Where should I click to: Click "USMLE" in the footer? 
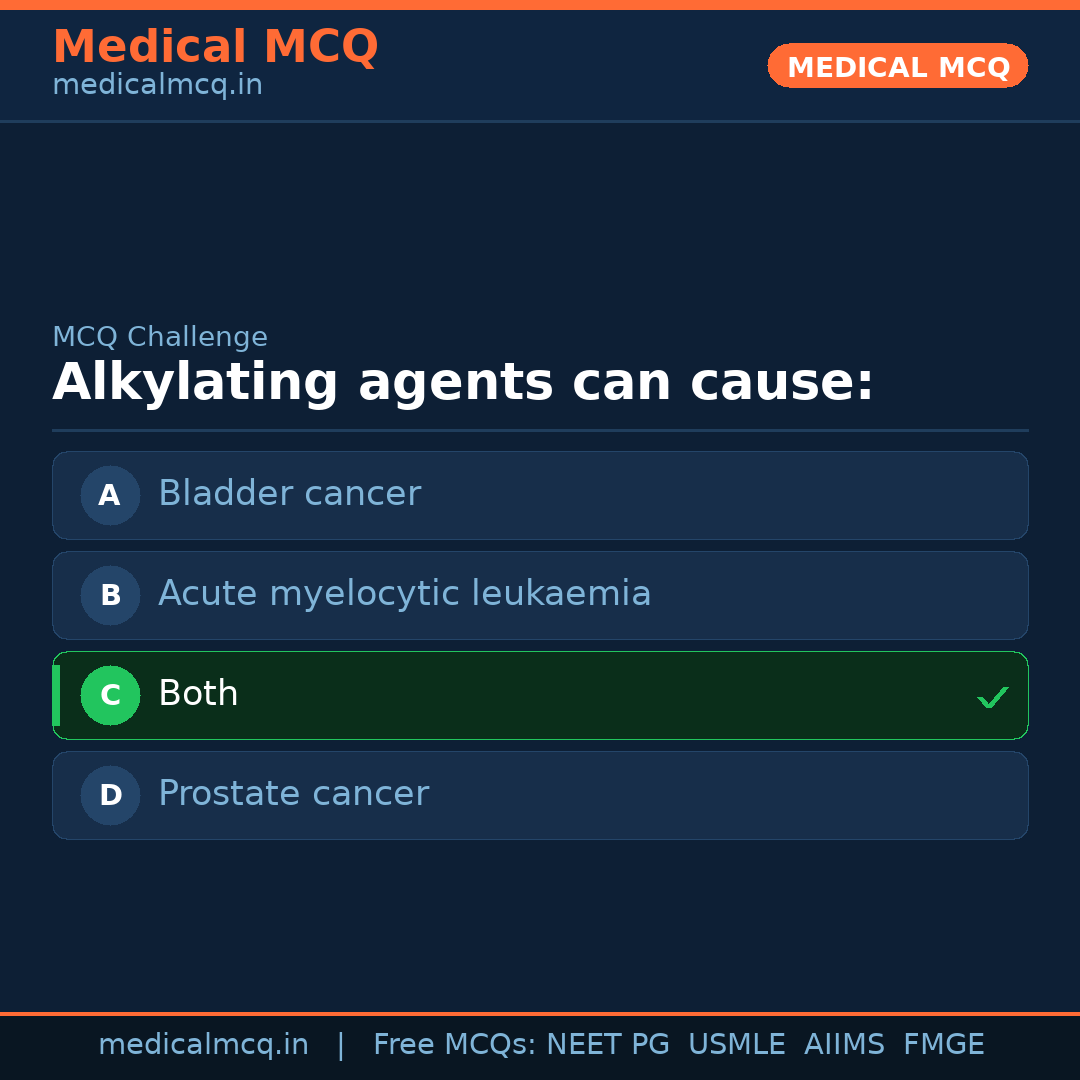[x=736, y=1045]
